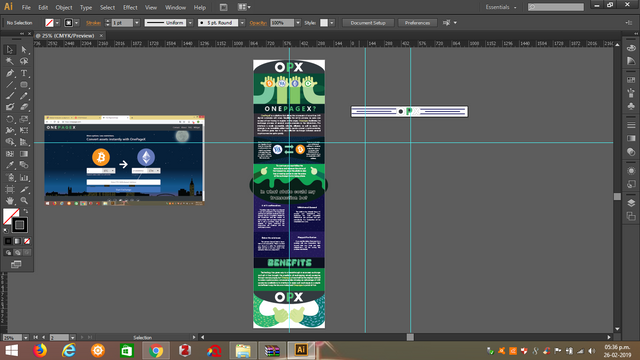Open the zoom level dropdown at bottom
The image size is (640, 360).
[26, 338]
